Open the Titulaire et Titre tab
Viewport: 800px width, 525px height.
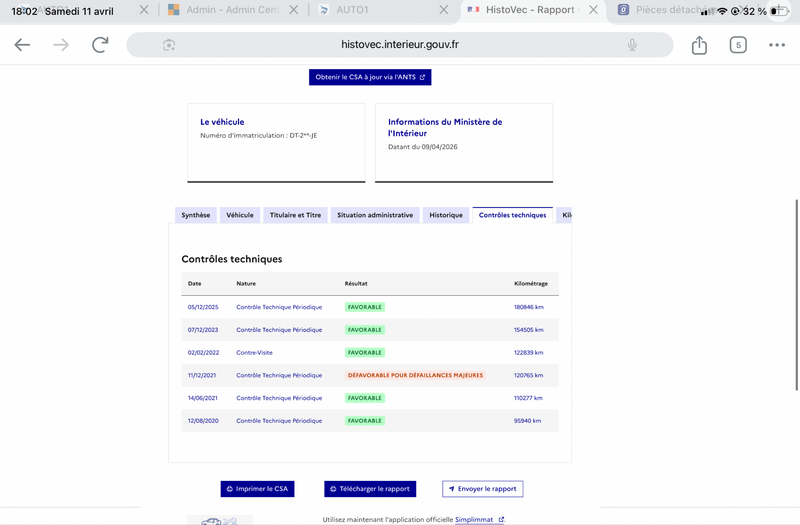[x=295, y=215]
